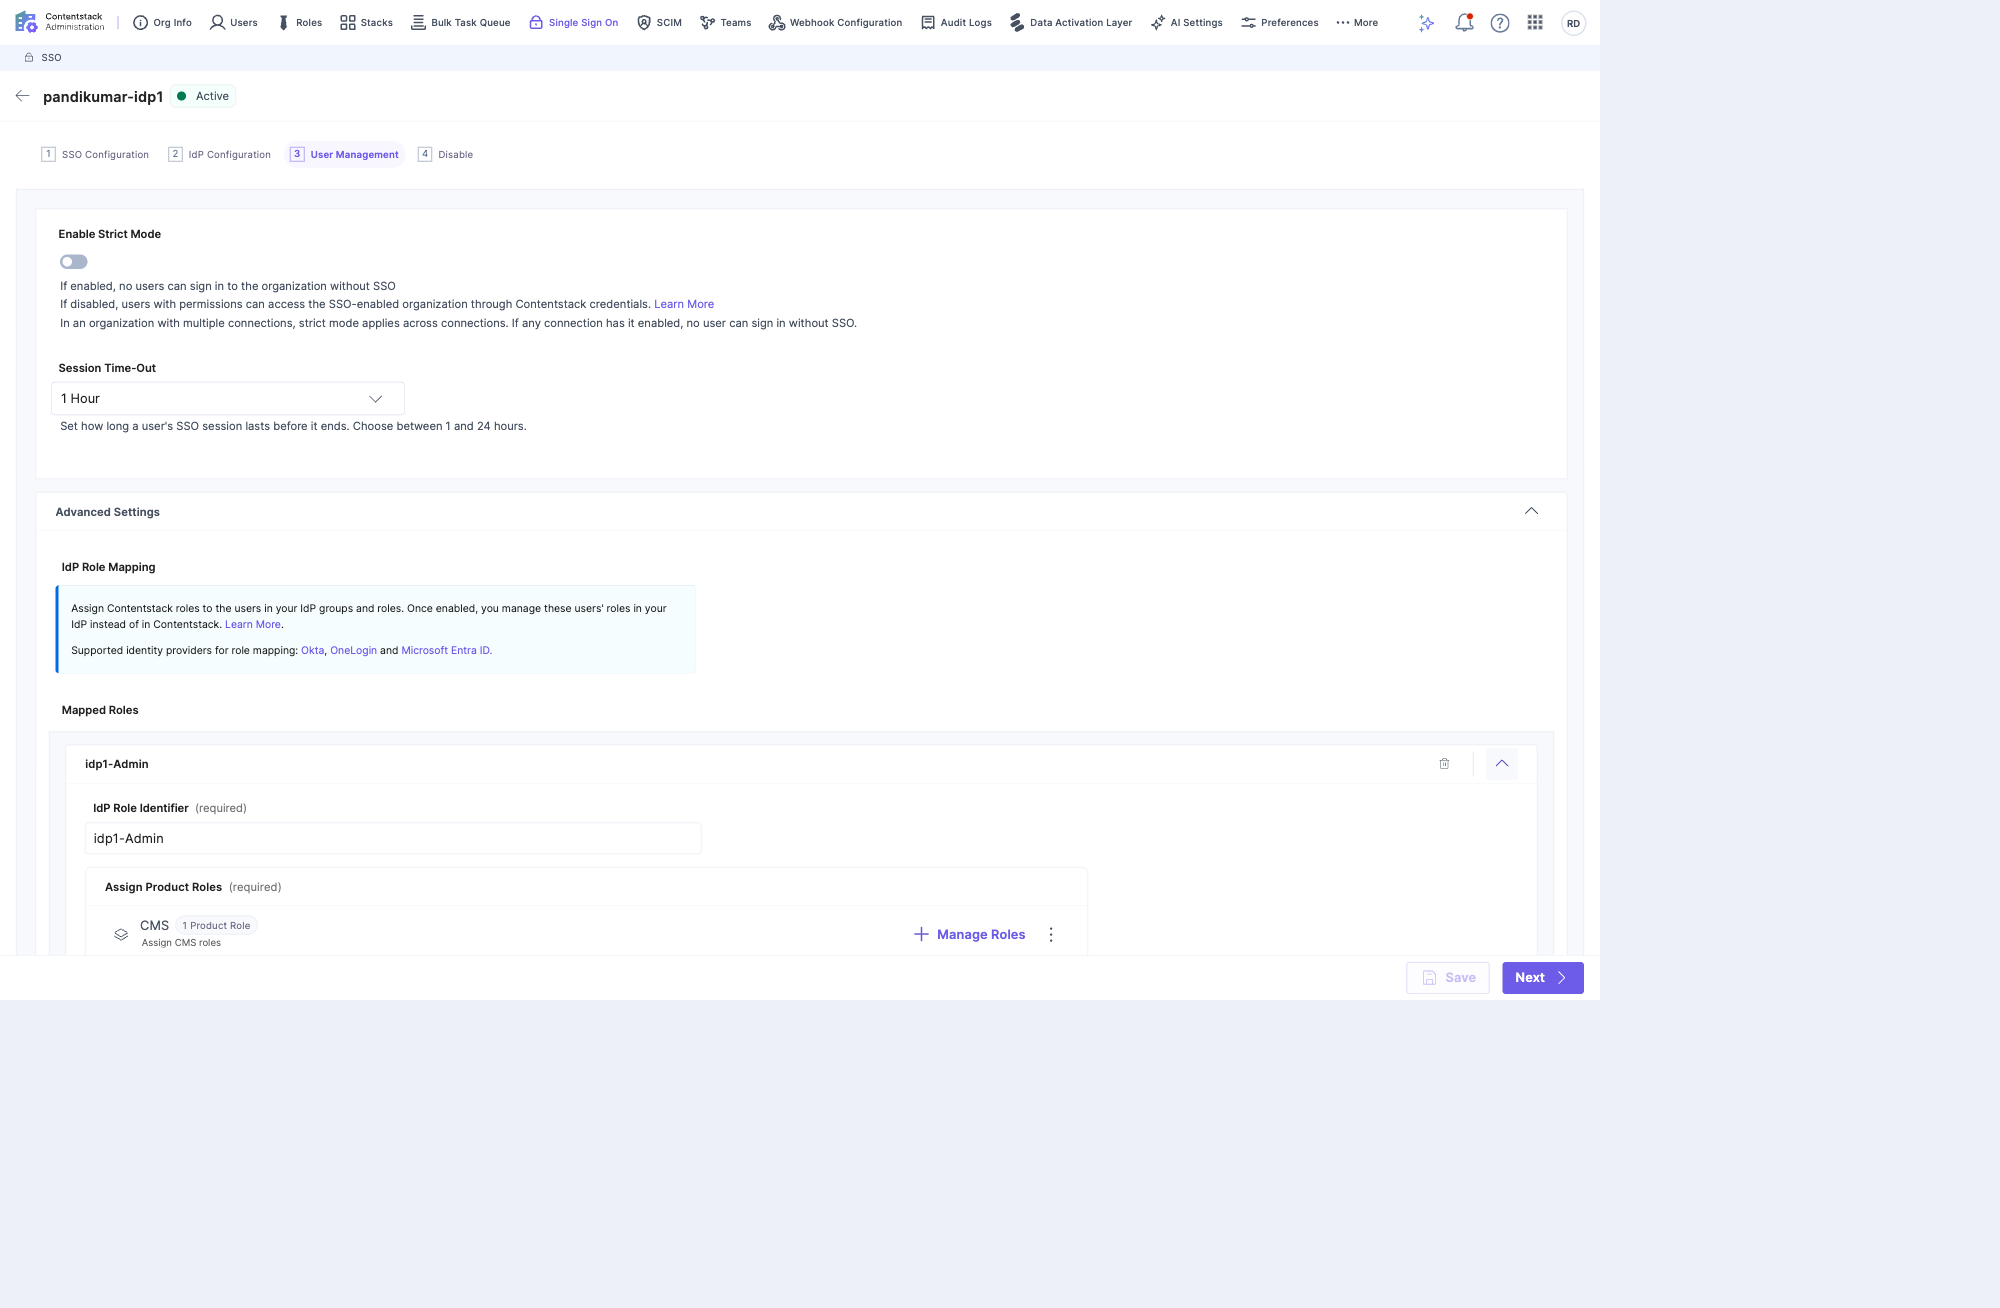Open Audit Logs
Image resolution: width=2000 pixels, height=1308 pixels.
pyautogui.click(x=956, y=23)
